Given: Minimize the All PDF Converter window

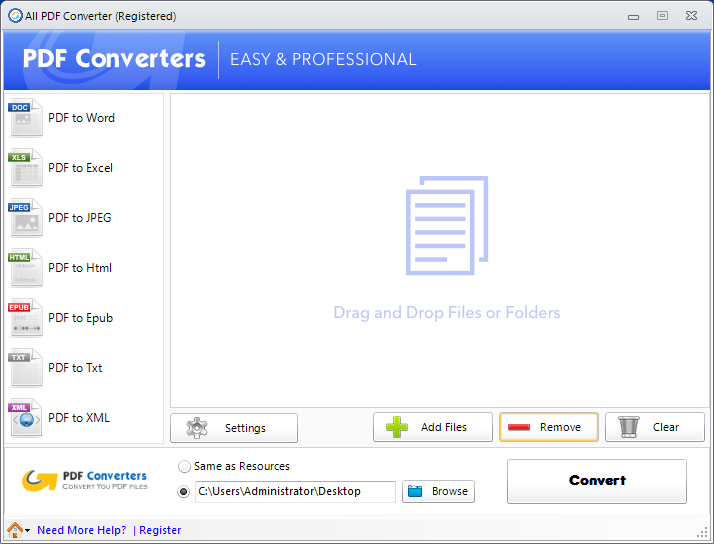Looking at the screenshot, I should (633, 17).
